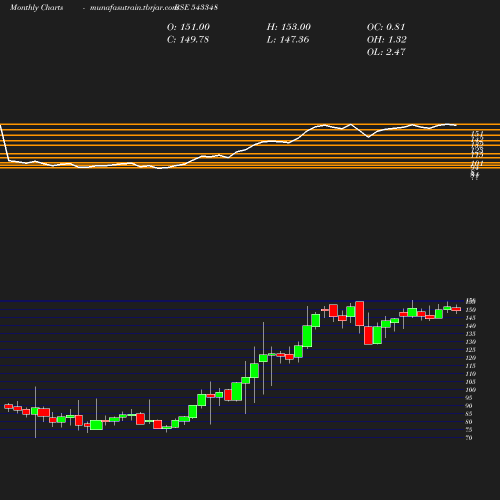Select the "H: 153.00" high value

tap(289, 27)
